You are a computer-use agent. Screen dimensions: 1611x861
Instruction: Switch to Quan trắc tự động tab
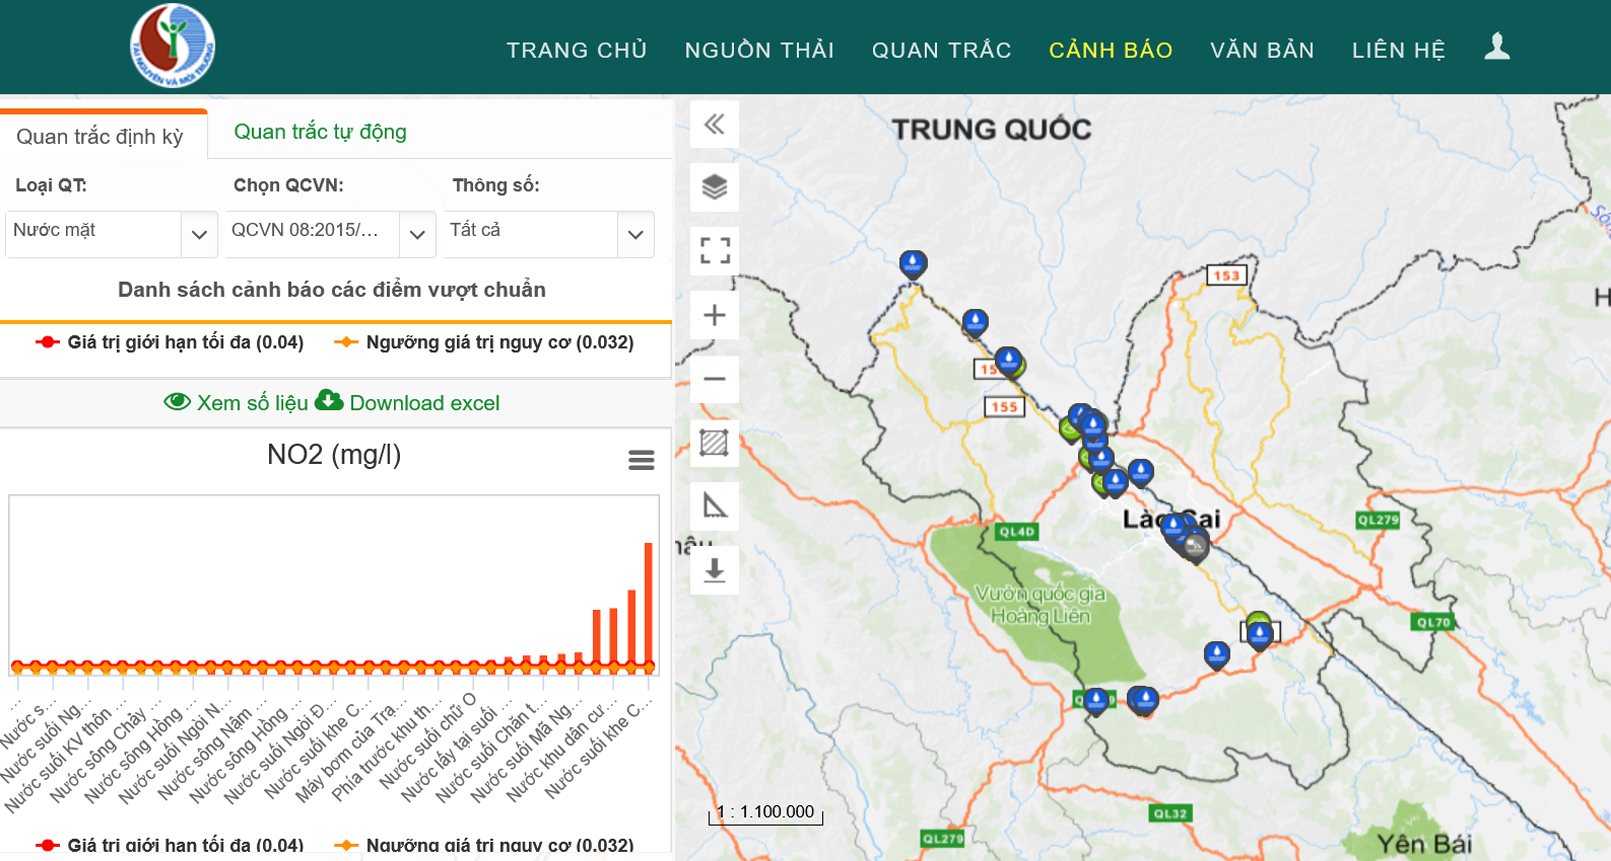320,132
